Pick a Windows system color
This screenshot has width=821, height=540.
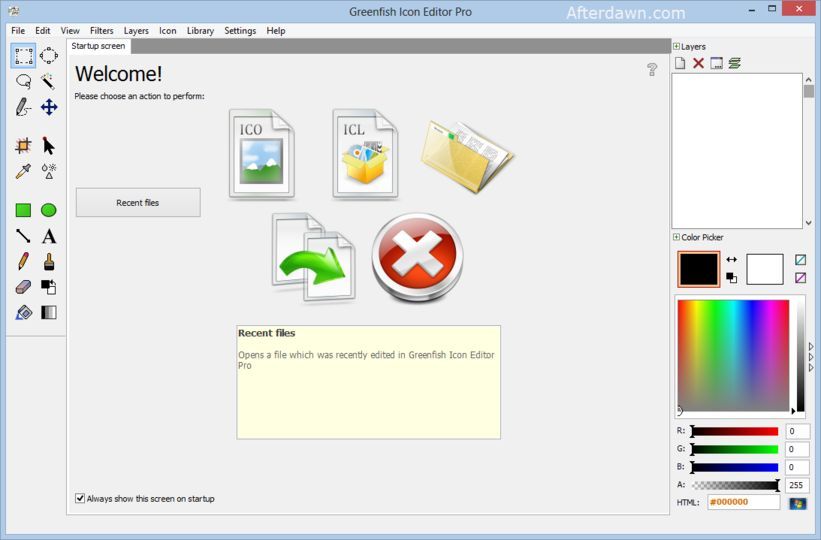pos(798,503)
